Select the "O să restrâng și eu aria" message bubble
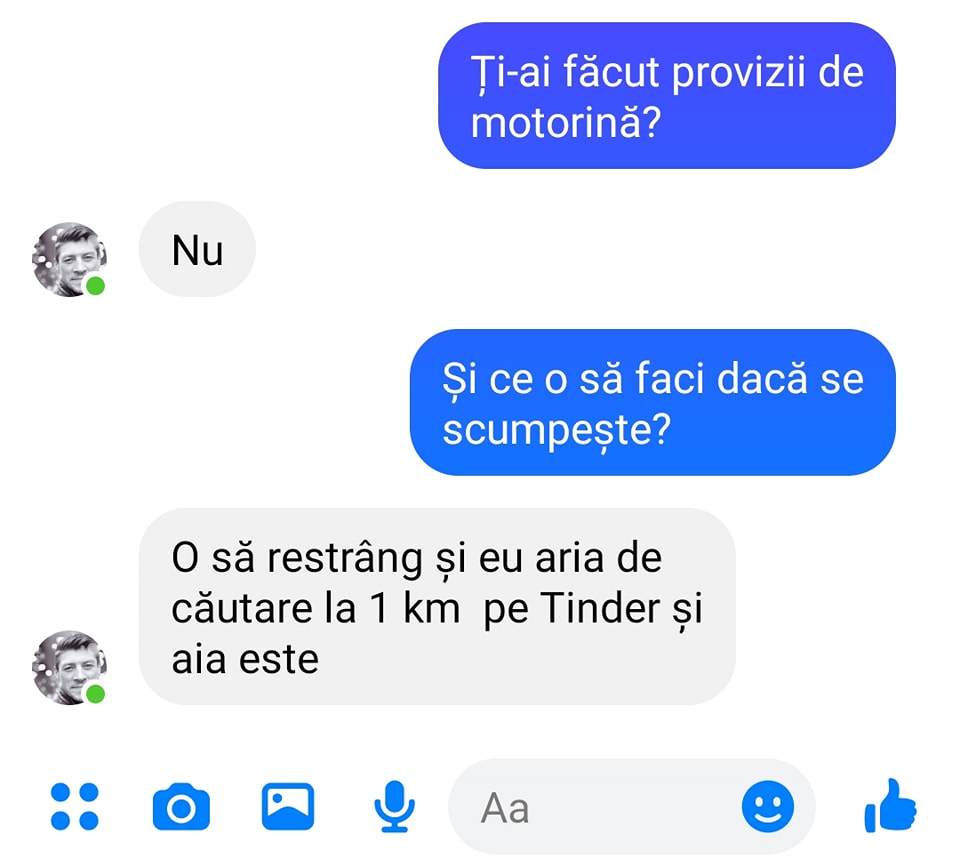The width and height of the screenshot is (960, 867). click(x=437, y=607)
